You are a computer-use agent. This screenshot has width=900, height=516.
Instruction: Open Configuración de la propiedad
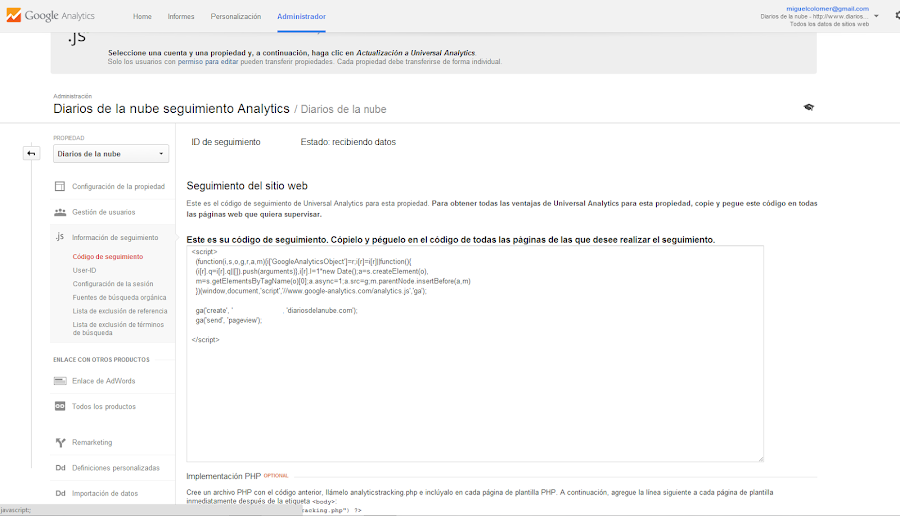pos(118,187)
